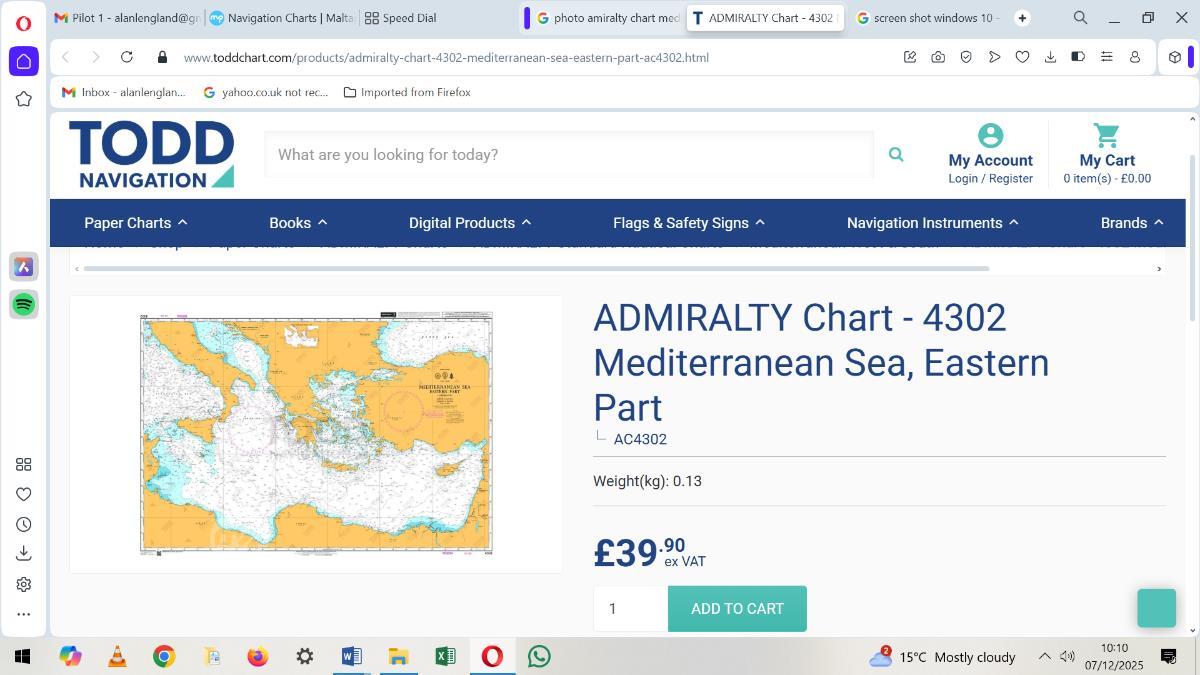Click the My Account profile icon
This screenshot has width=1200, height=675.
point(990,135)
